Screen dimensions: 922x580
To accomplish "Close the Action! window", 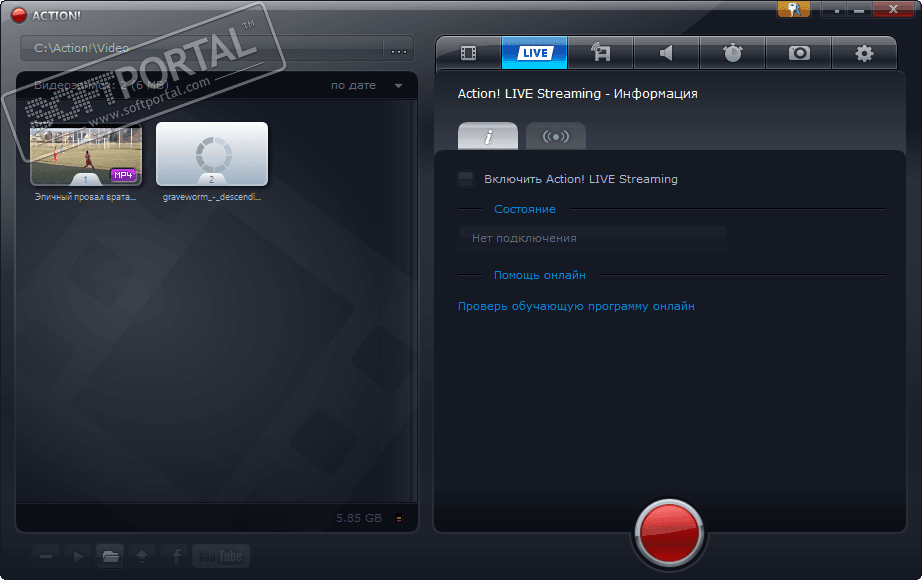I will click(x=893, y=9).
